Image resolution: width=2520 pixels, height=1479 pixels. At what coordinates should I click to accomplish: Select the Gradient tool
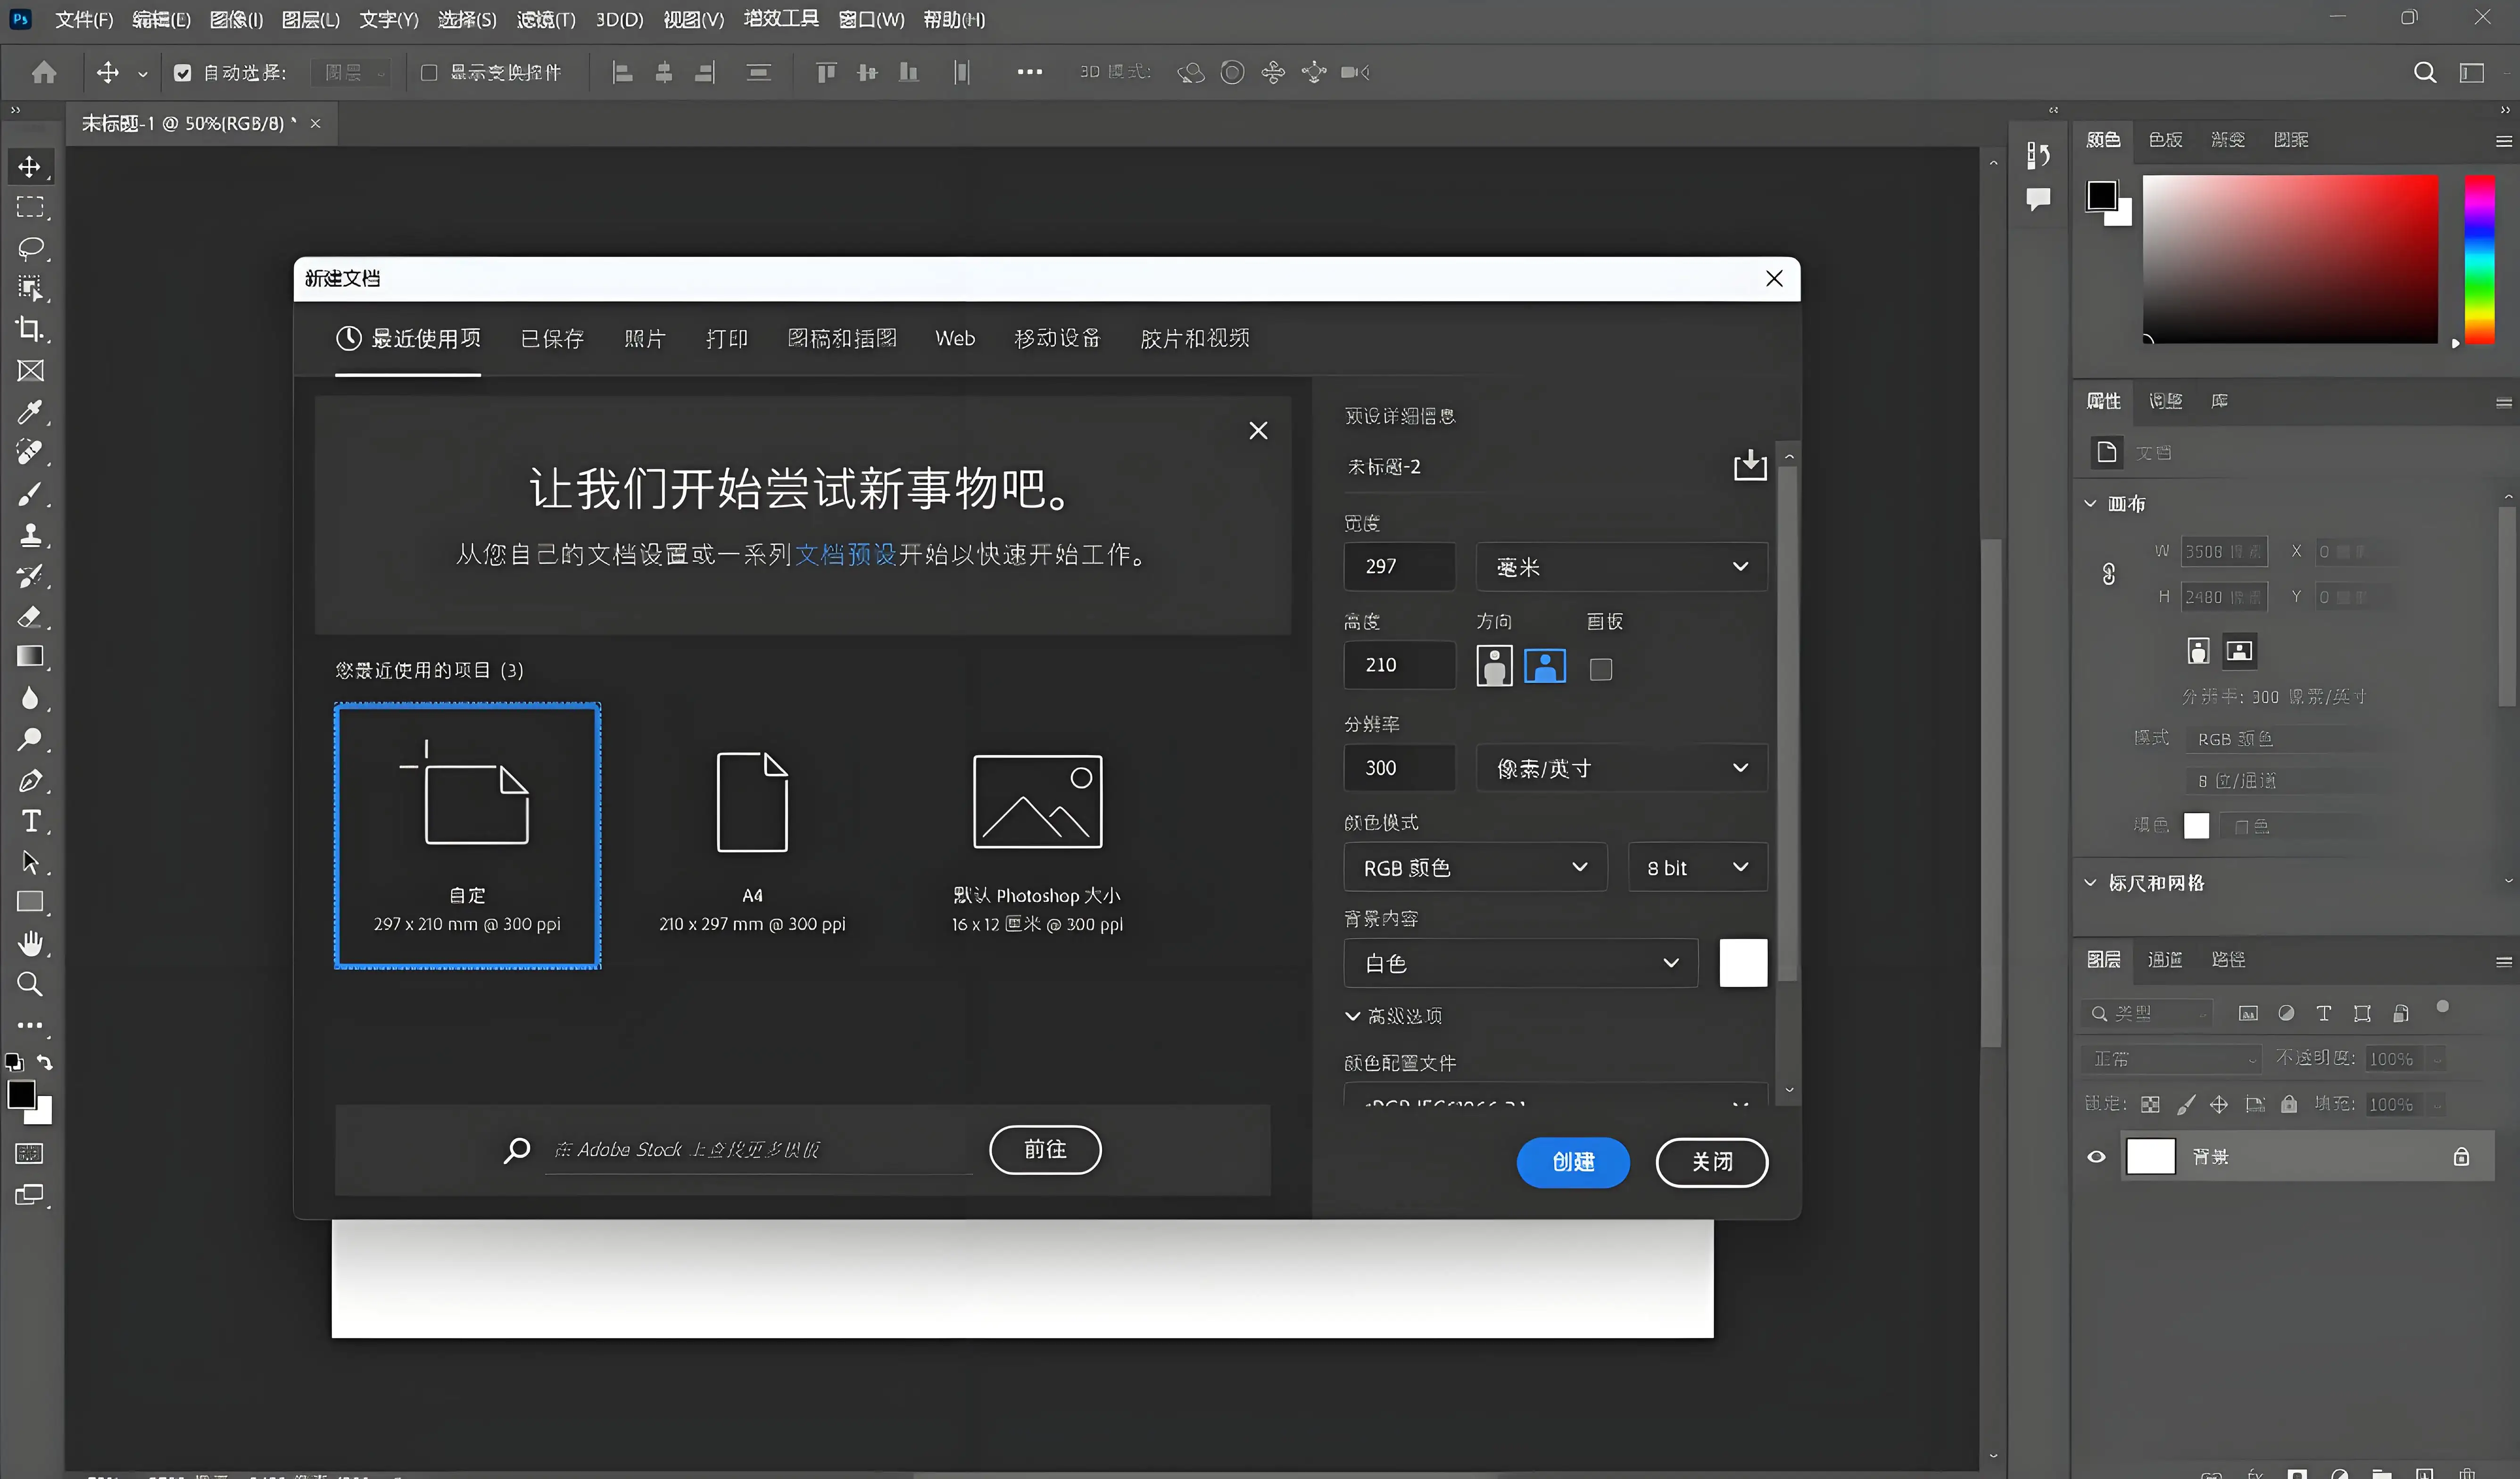[x=30, y=657]
